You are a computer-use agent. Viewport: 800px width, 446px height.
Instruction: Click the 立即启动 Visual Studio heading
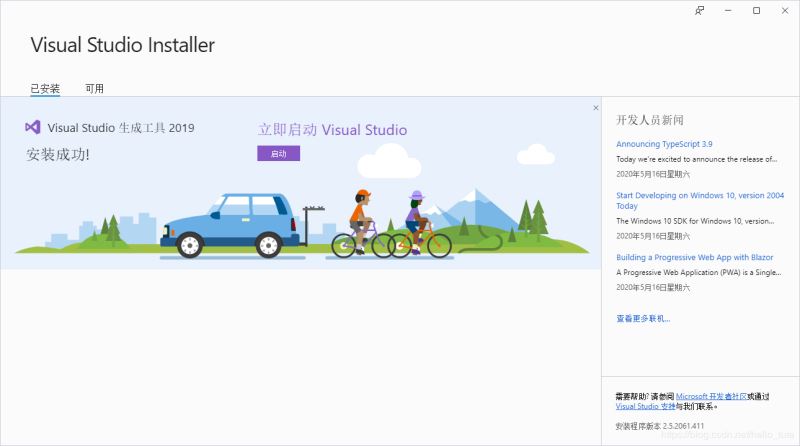(x=332, y=130)
